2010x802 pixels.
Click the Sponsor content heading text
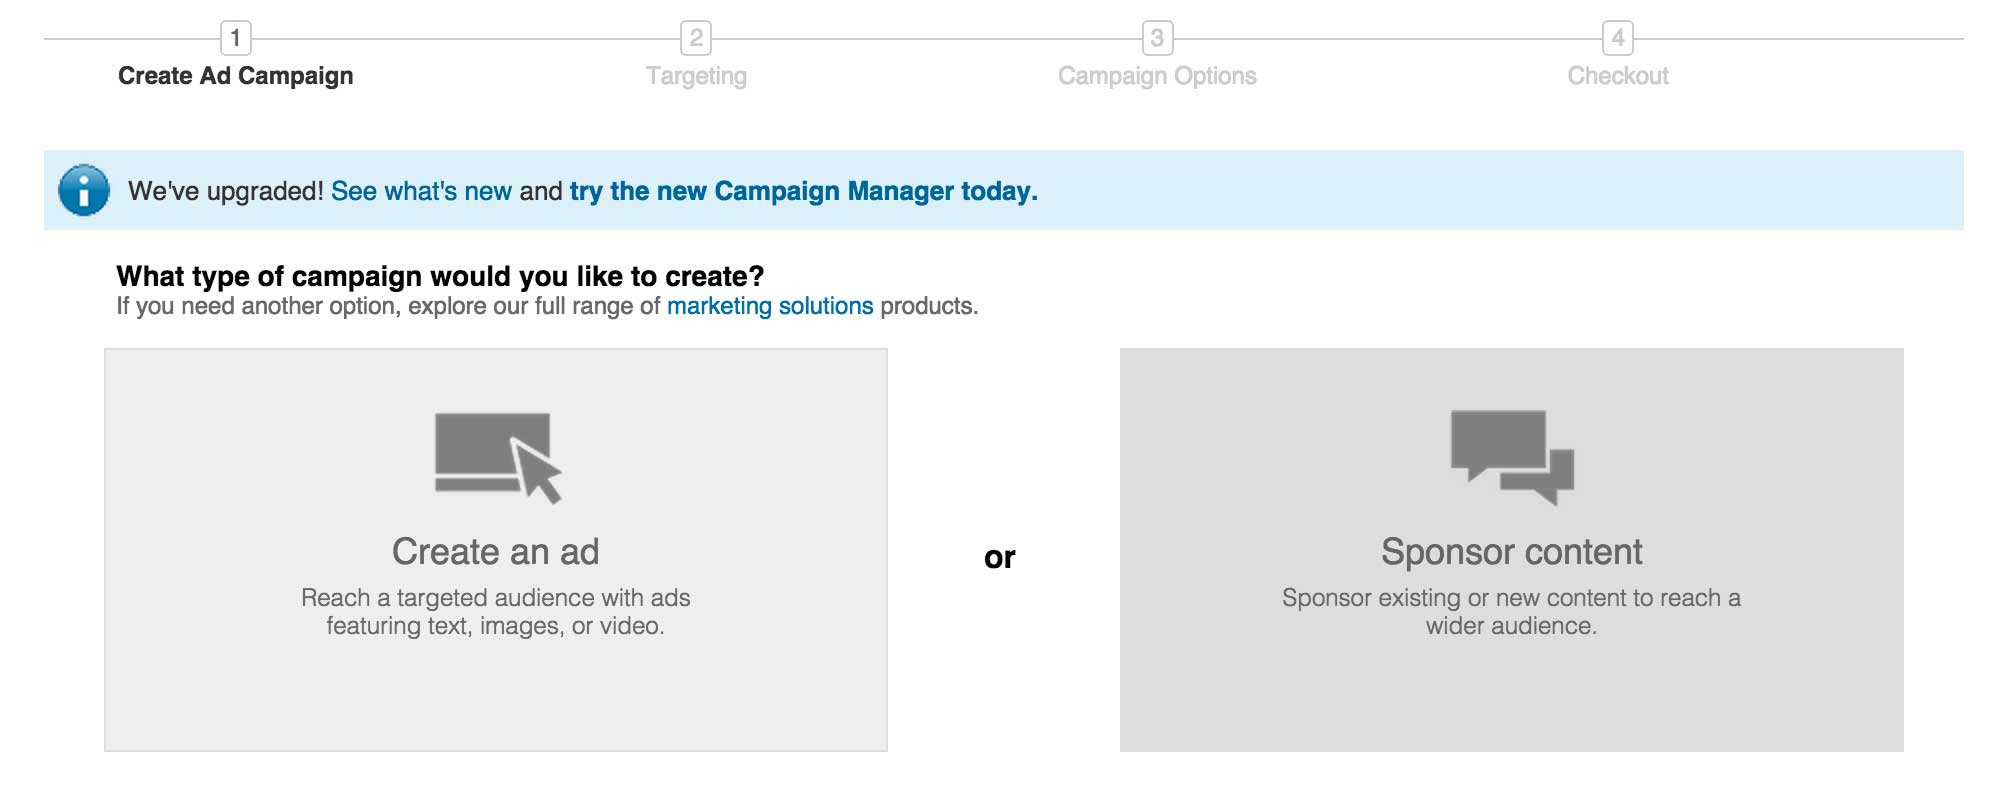coord(1511,551)
